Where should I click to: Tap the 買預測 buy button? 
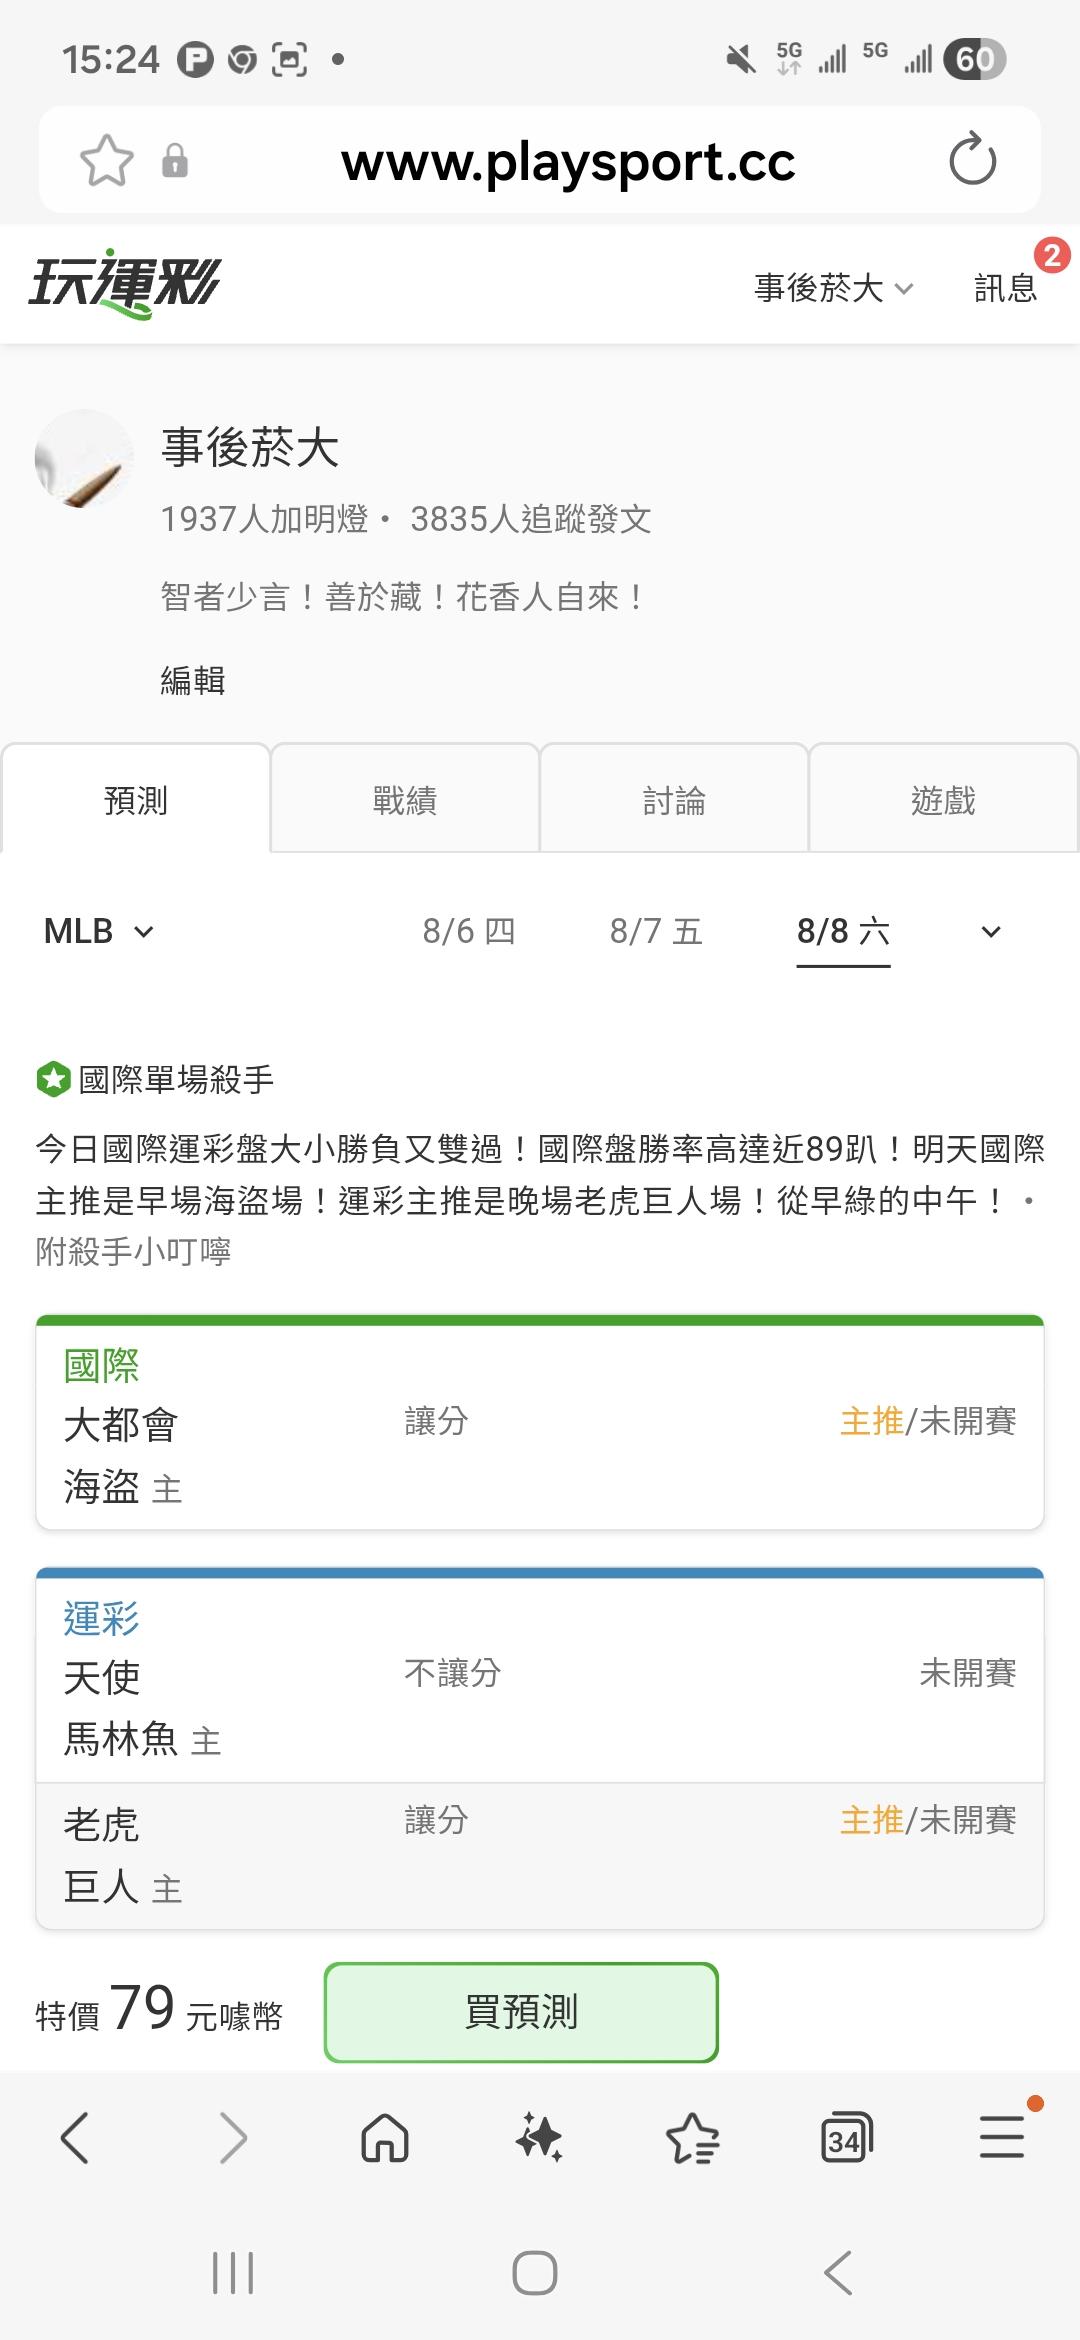521,2012
